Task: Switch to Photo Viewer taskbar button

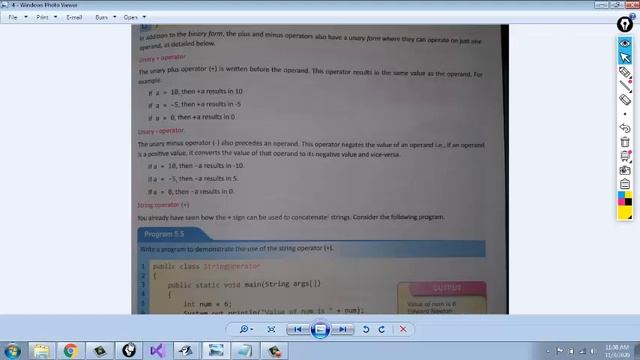Action: click(x=216, y=351)
